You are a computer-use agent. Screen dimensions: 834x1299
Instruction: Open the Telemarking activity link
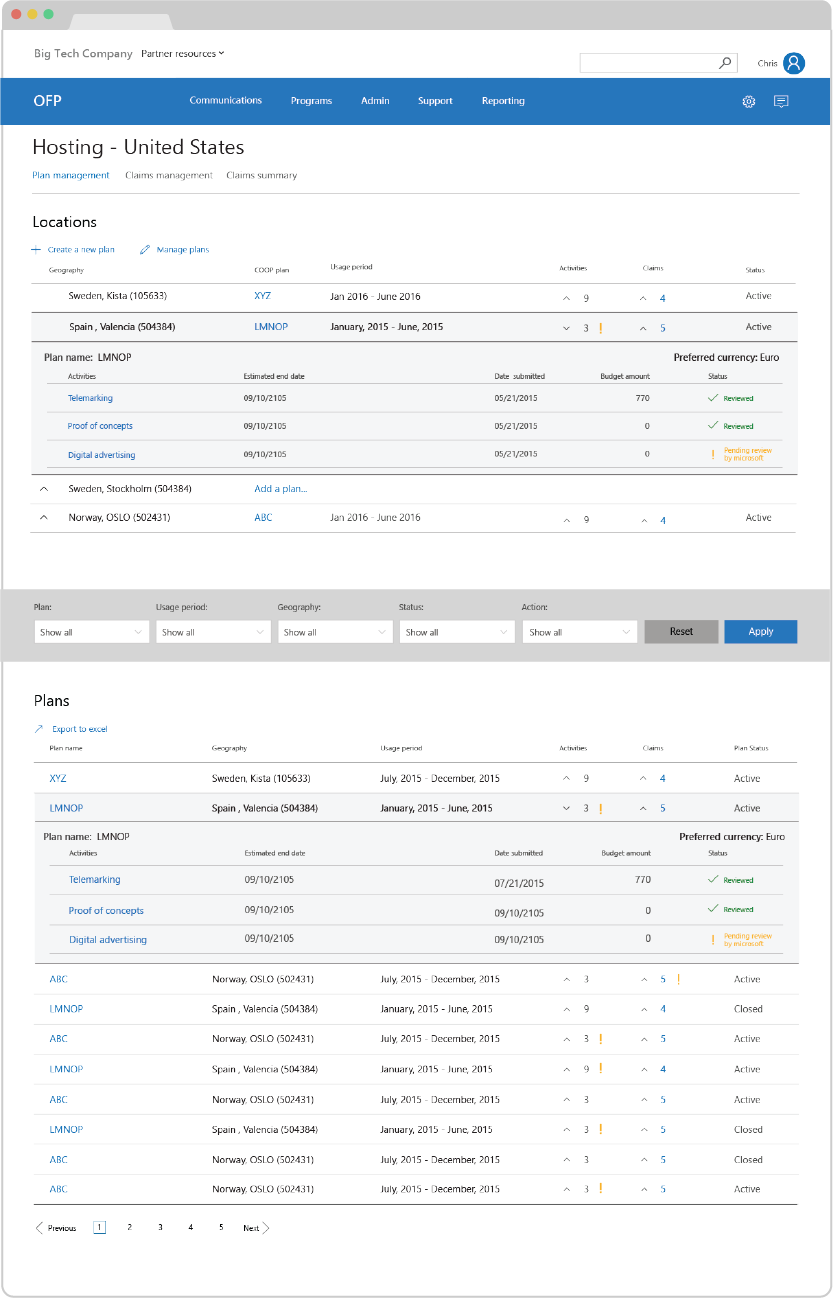[90, 398]
